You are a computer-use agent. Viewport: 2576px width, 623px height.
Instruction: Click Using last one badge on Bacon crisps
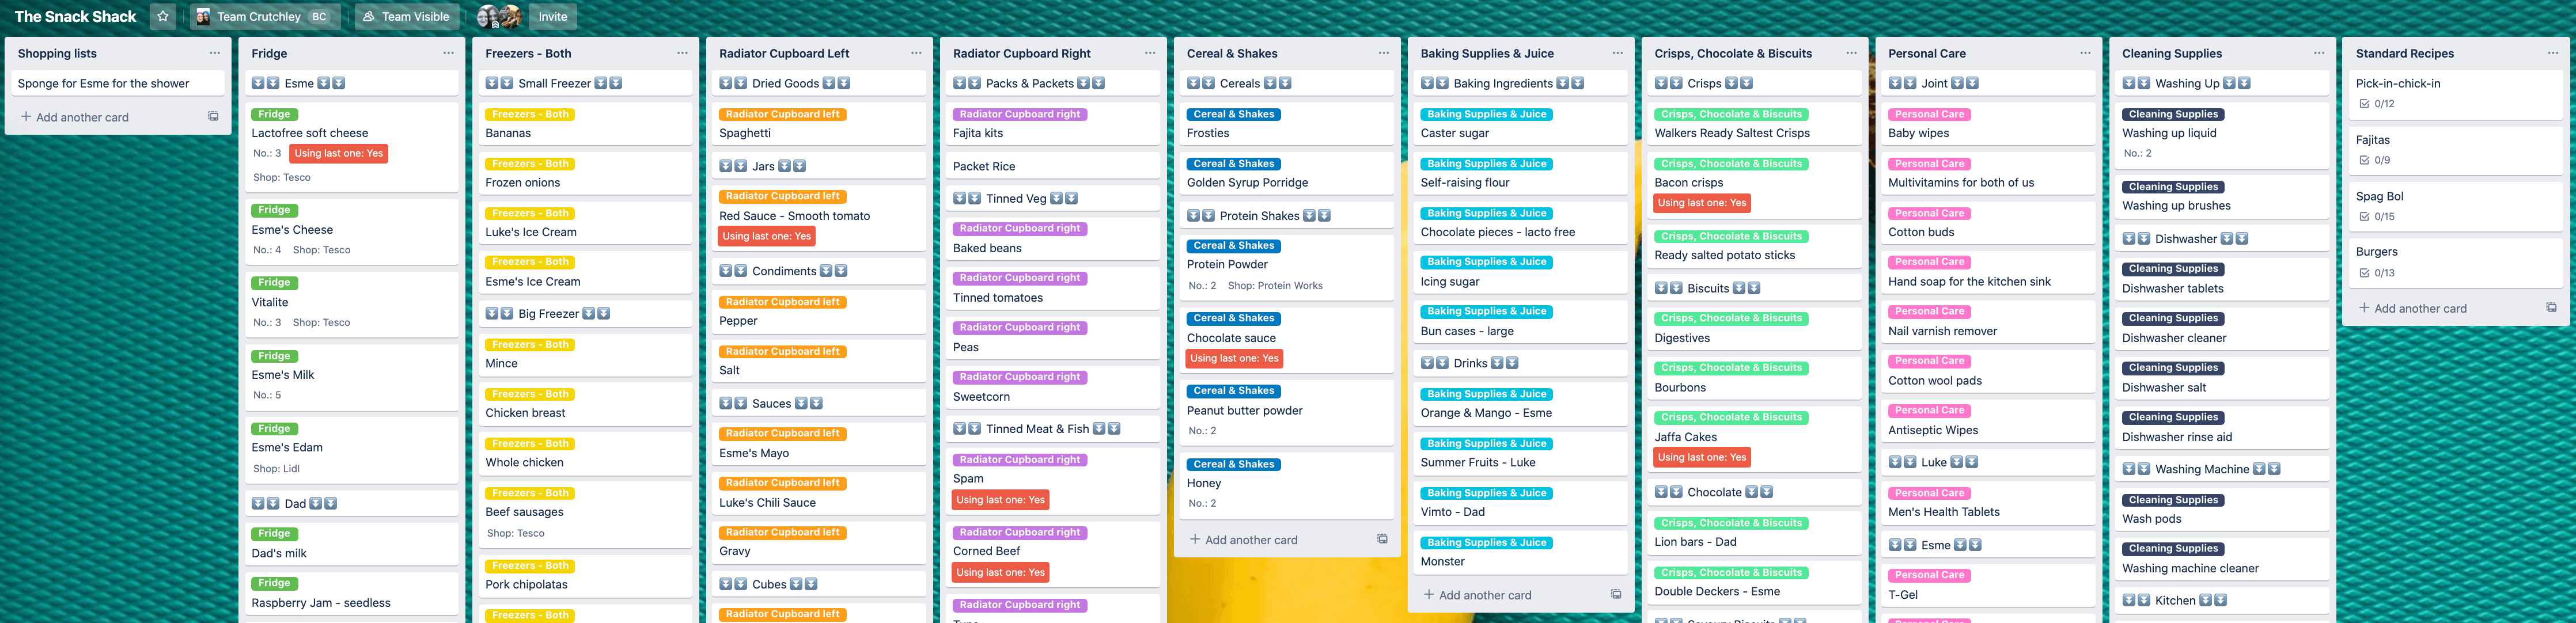1702,203
